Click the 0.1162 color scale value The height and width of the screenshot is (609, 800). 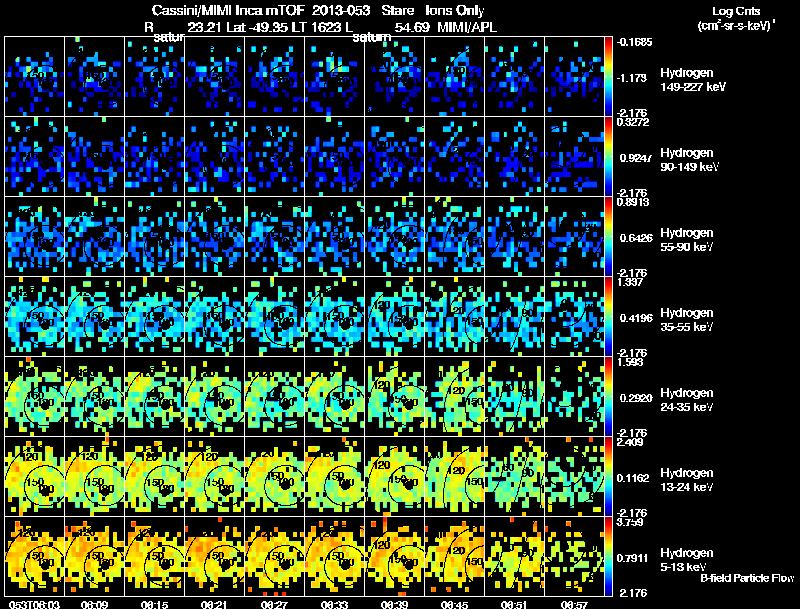pyautogui.click(x=636, y=478)
